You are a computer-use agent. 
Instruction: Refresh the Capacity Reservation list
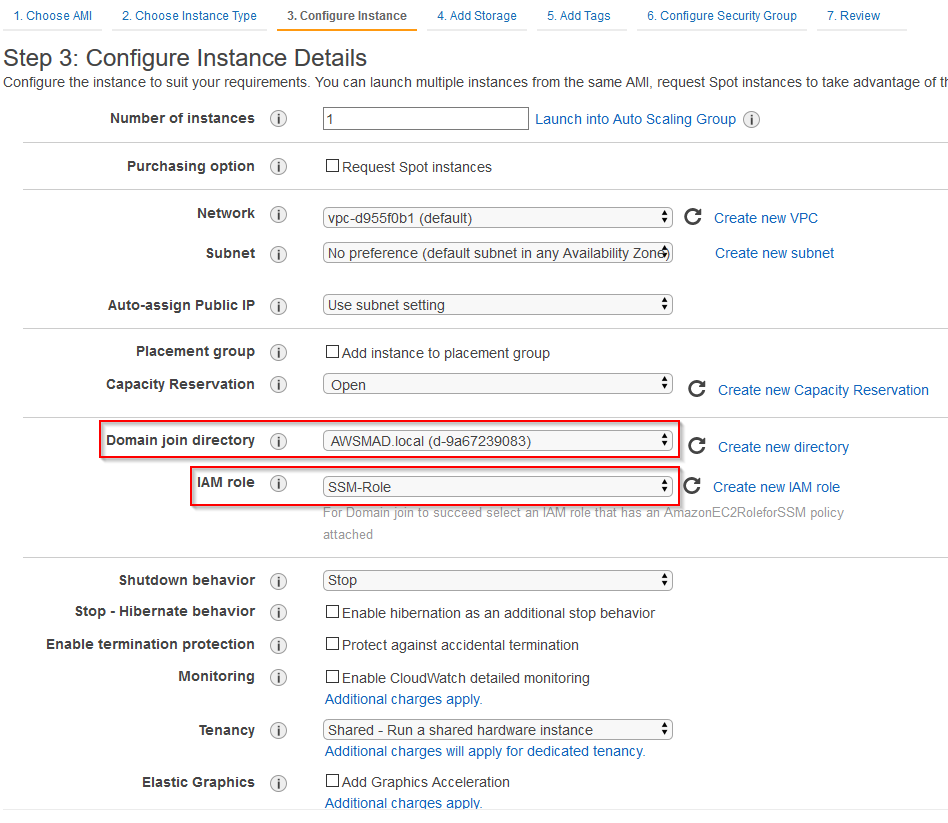pyautogui.click(x=696, y=389)
